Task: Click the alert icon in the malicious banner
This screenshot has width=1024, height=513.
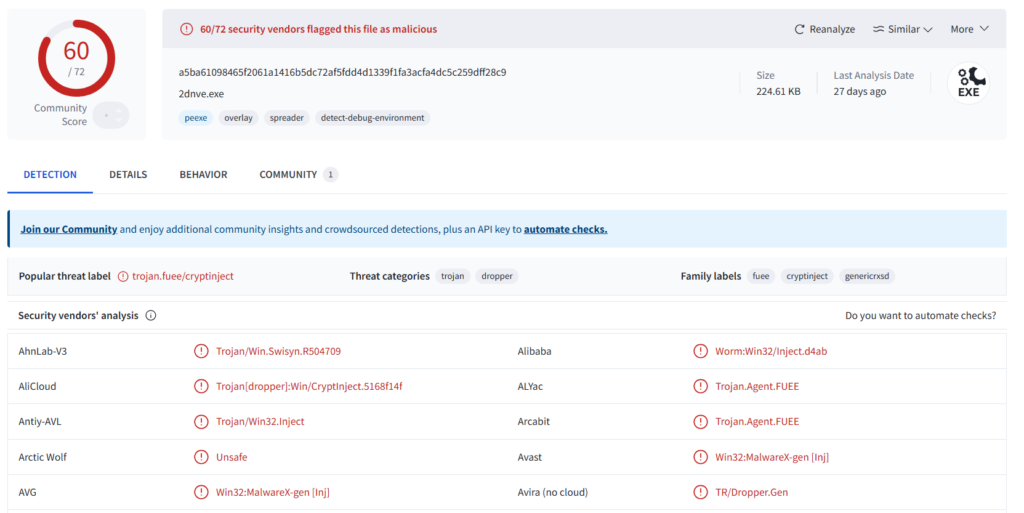Action: point(186,30)
